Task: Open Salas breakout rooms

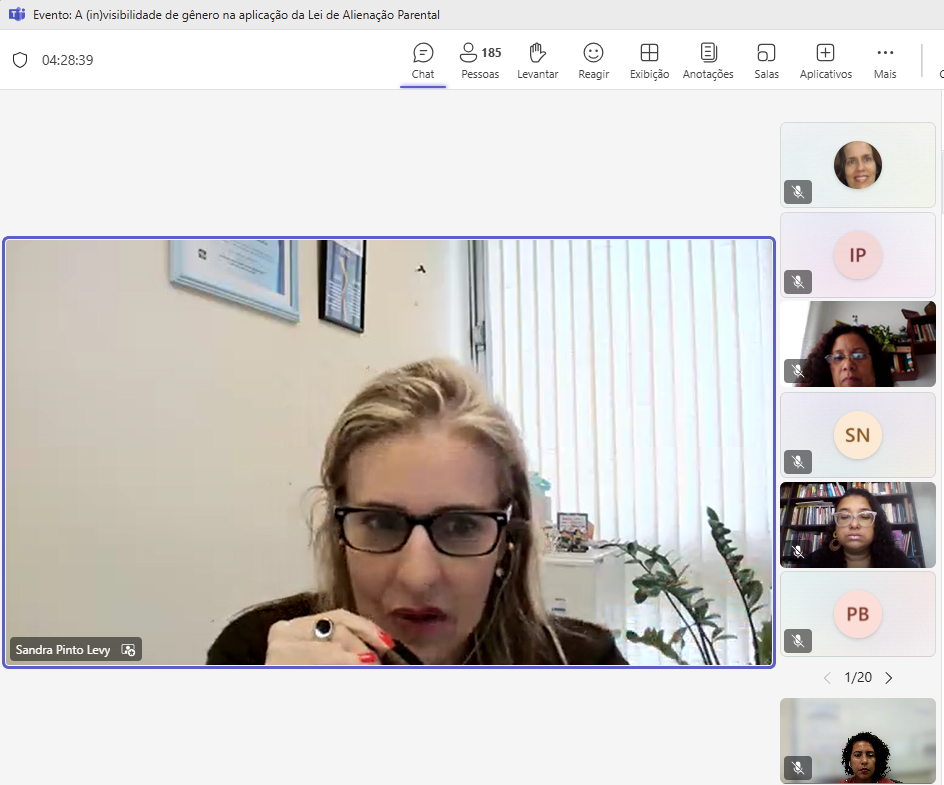Action: [766, 61]
